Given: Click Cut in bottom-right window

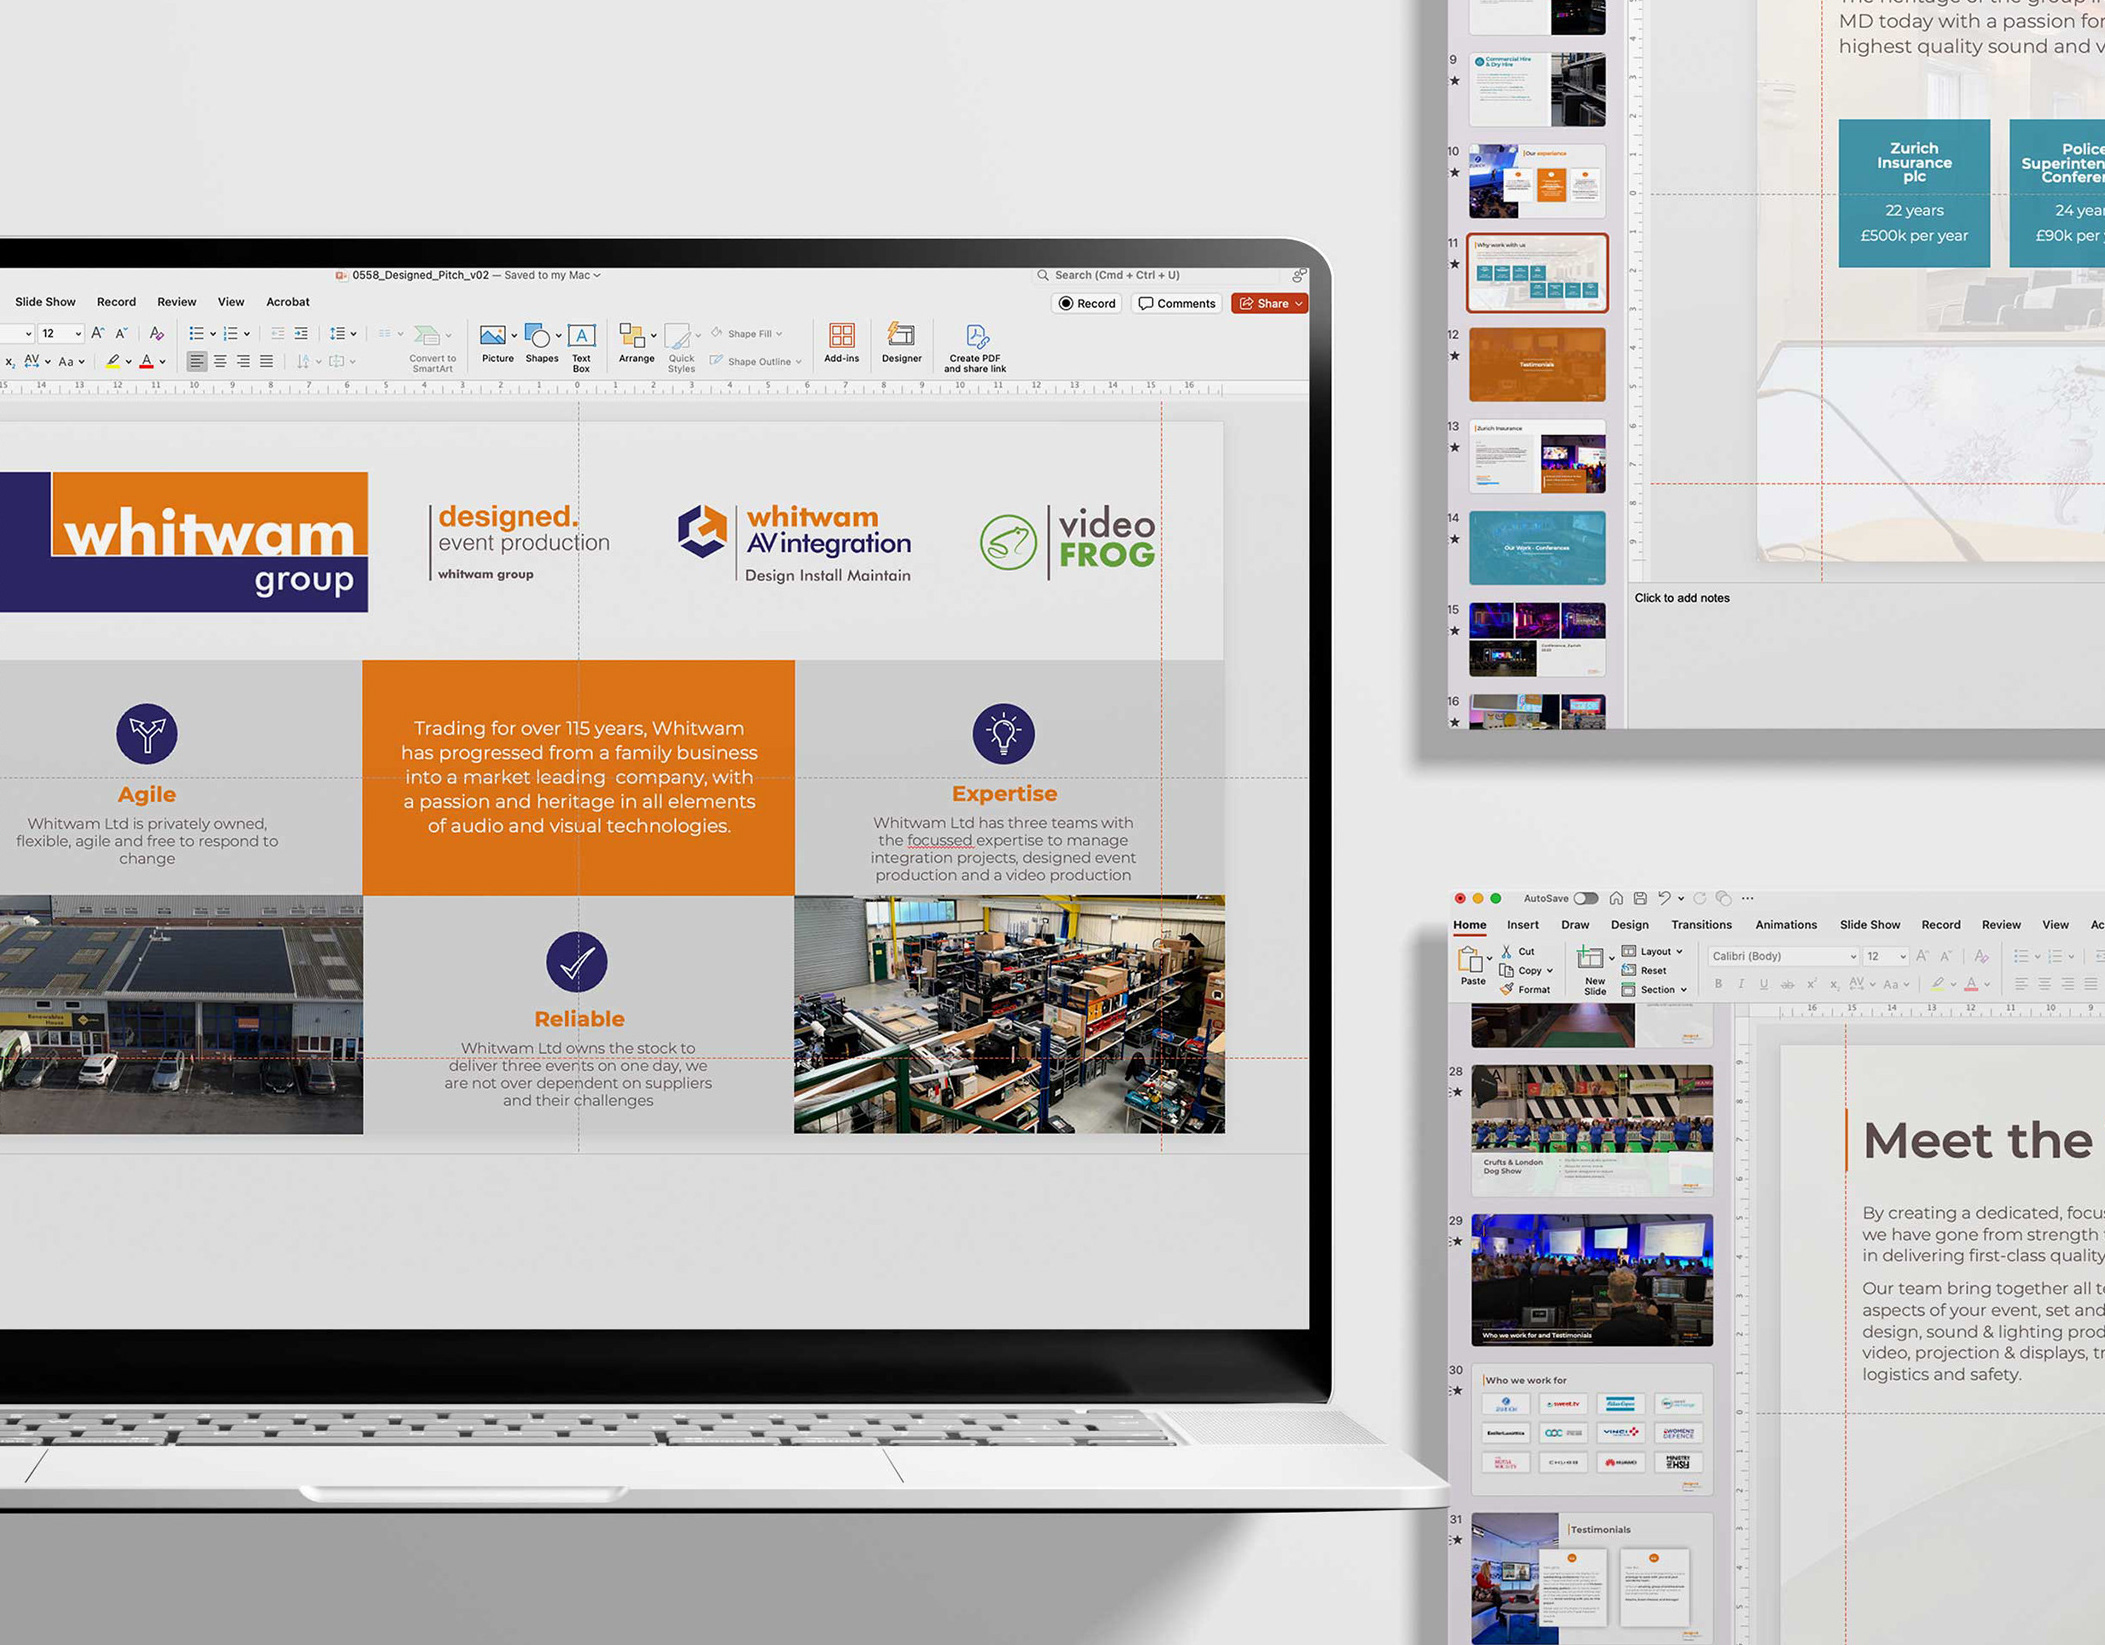Looking at the screenshot, I should (1518, 952).
